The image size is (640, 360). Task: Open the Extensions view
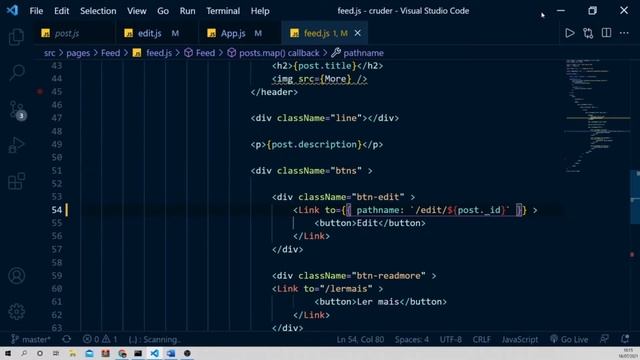(16, 181)
